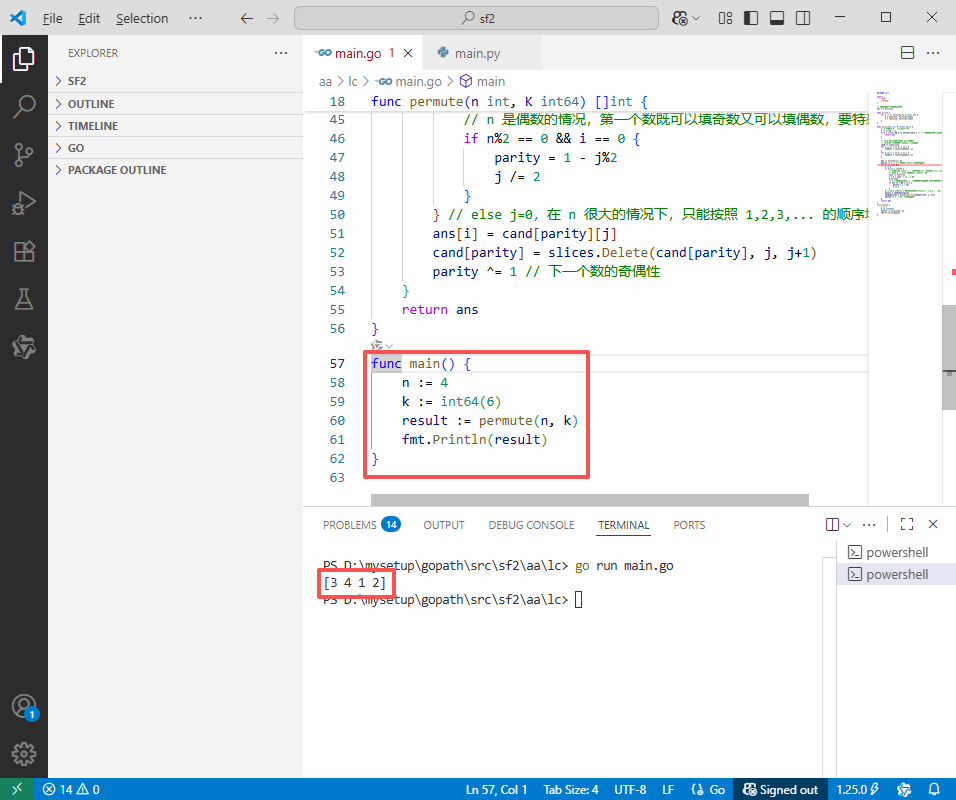This screenshot has height=800, width=956.
Task: Expand the SF2 folder section
Action: tap(176, 81)
